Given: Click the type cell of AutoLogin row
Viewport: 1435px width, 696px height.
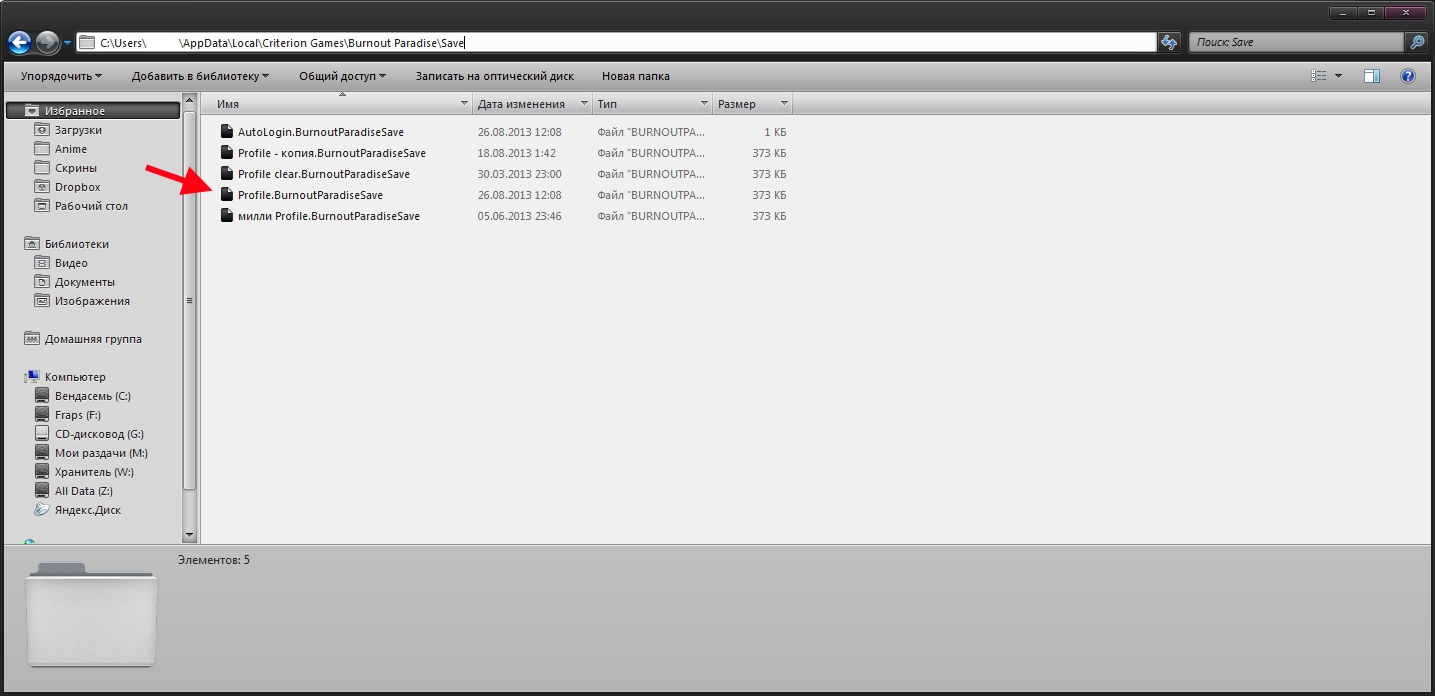Looking at the screenshot, I should coord(651,132).
